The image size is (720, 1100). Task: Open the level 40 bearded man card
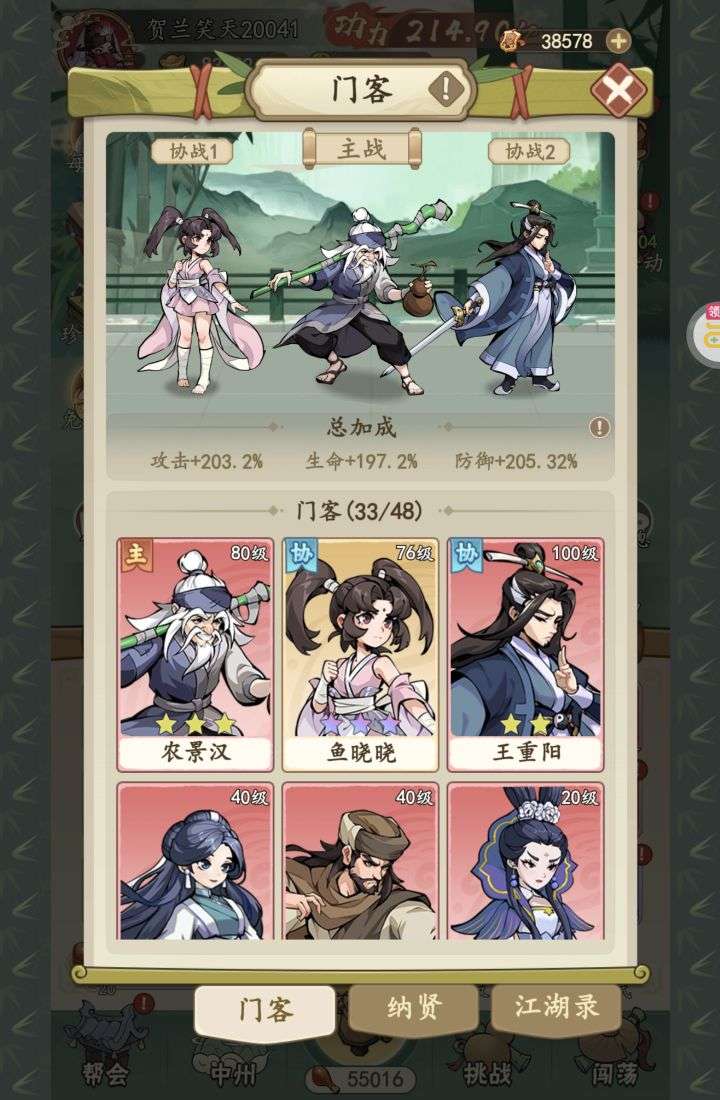coord(361,861)
